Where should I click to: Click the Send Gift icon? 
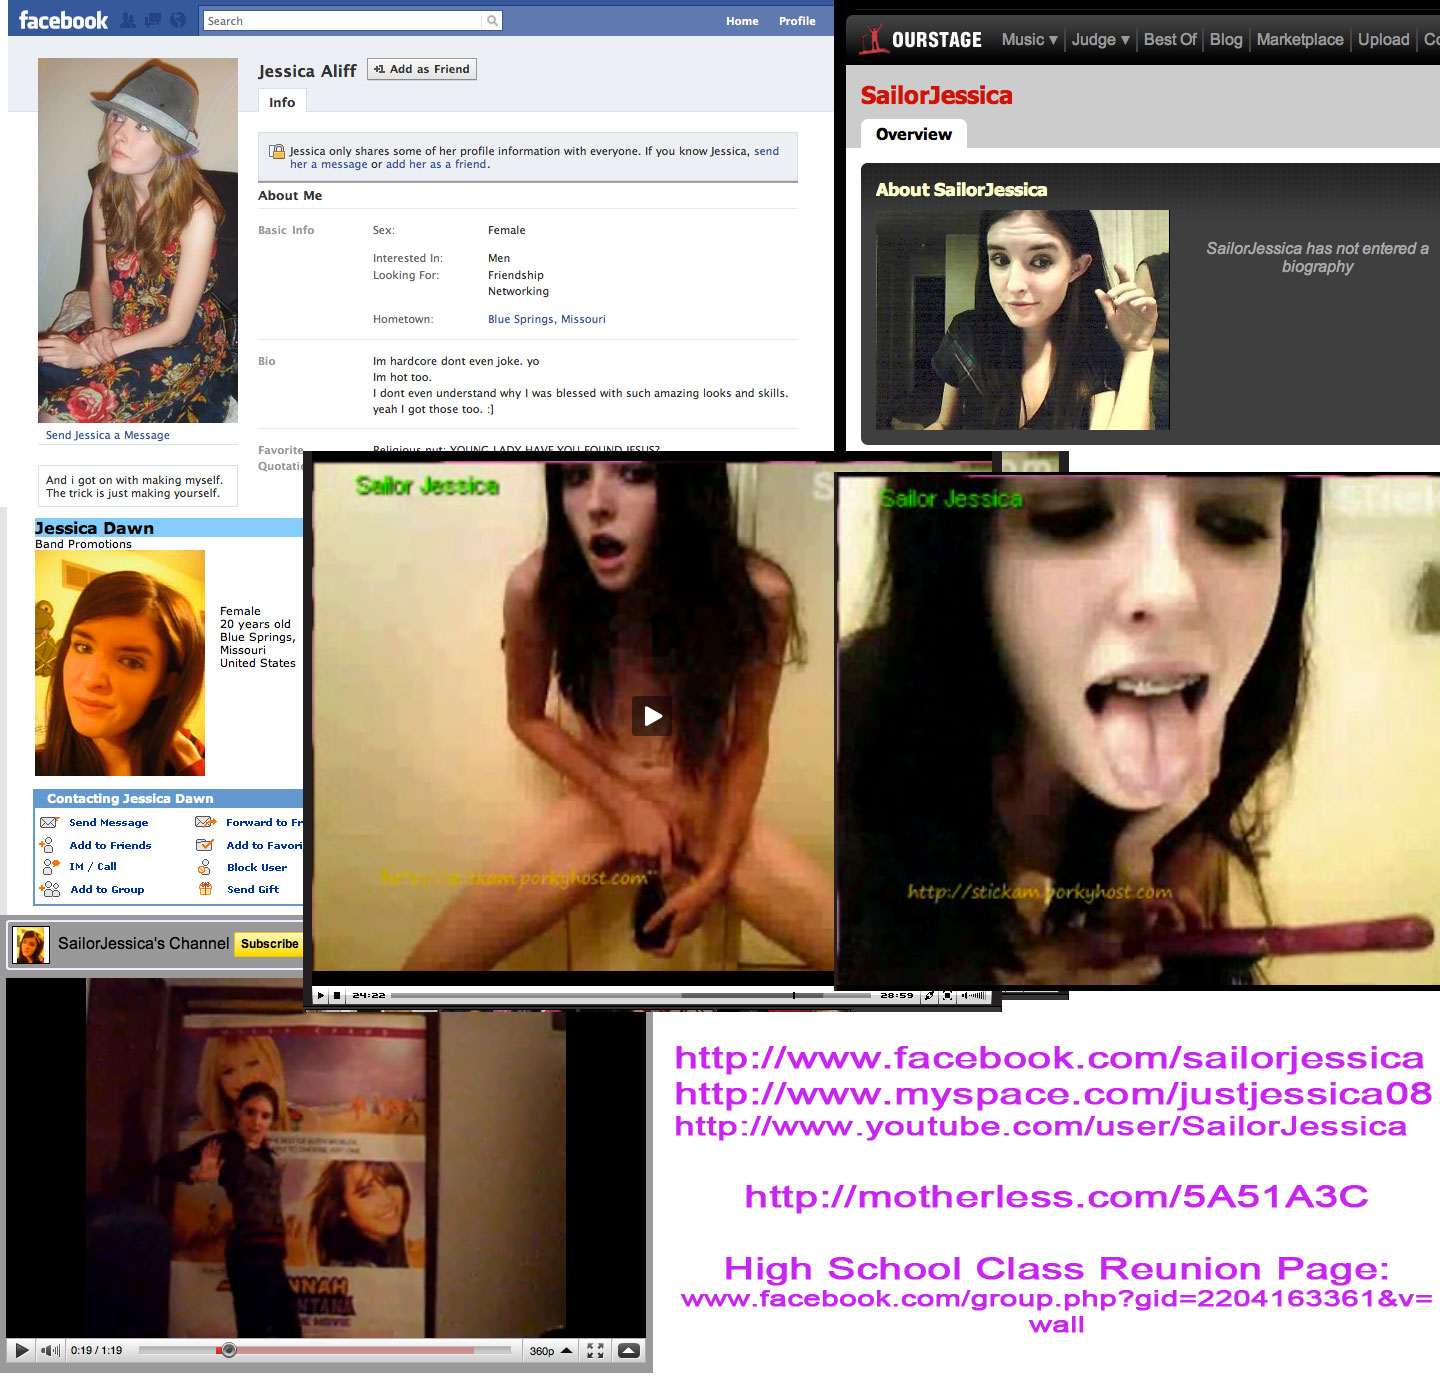pyautogui.click(x=205, y=889)
